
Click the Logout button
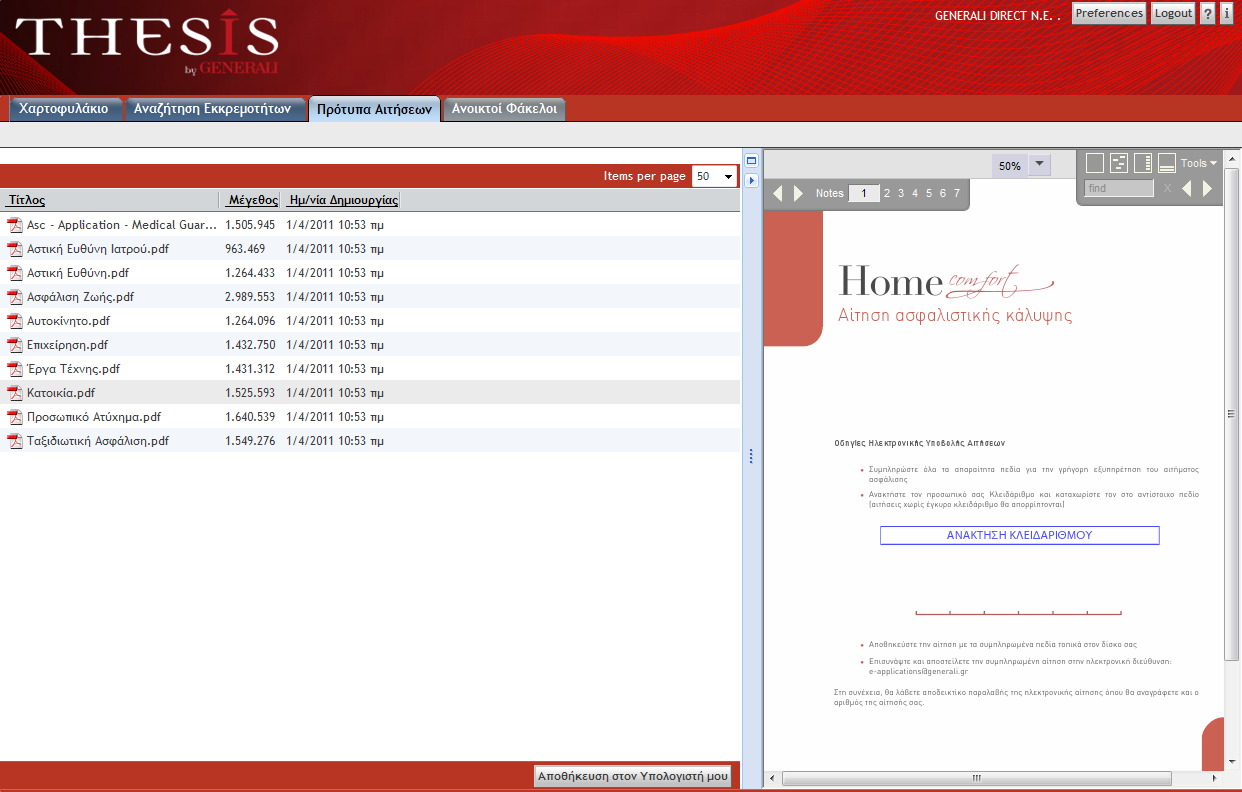[1173, 13]
